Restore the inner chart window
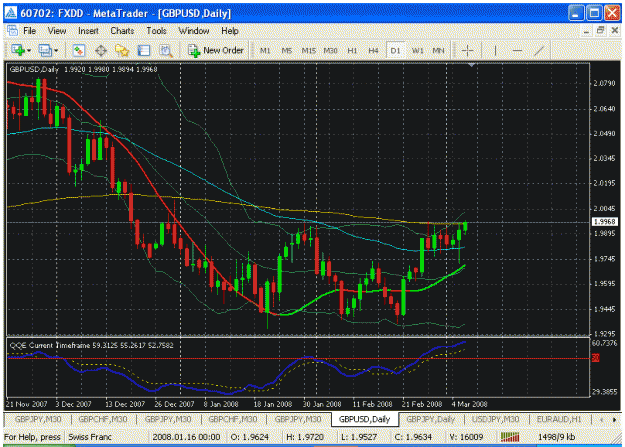 [x=600, y=31]
